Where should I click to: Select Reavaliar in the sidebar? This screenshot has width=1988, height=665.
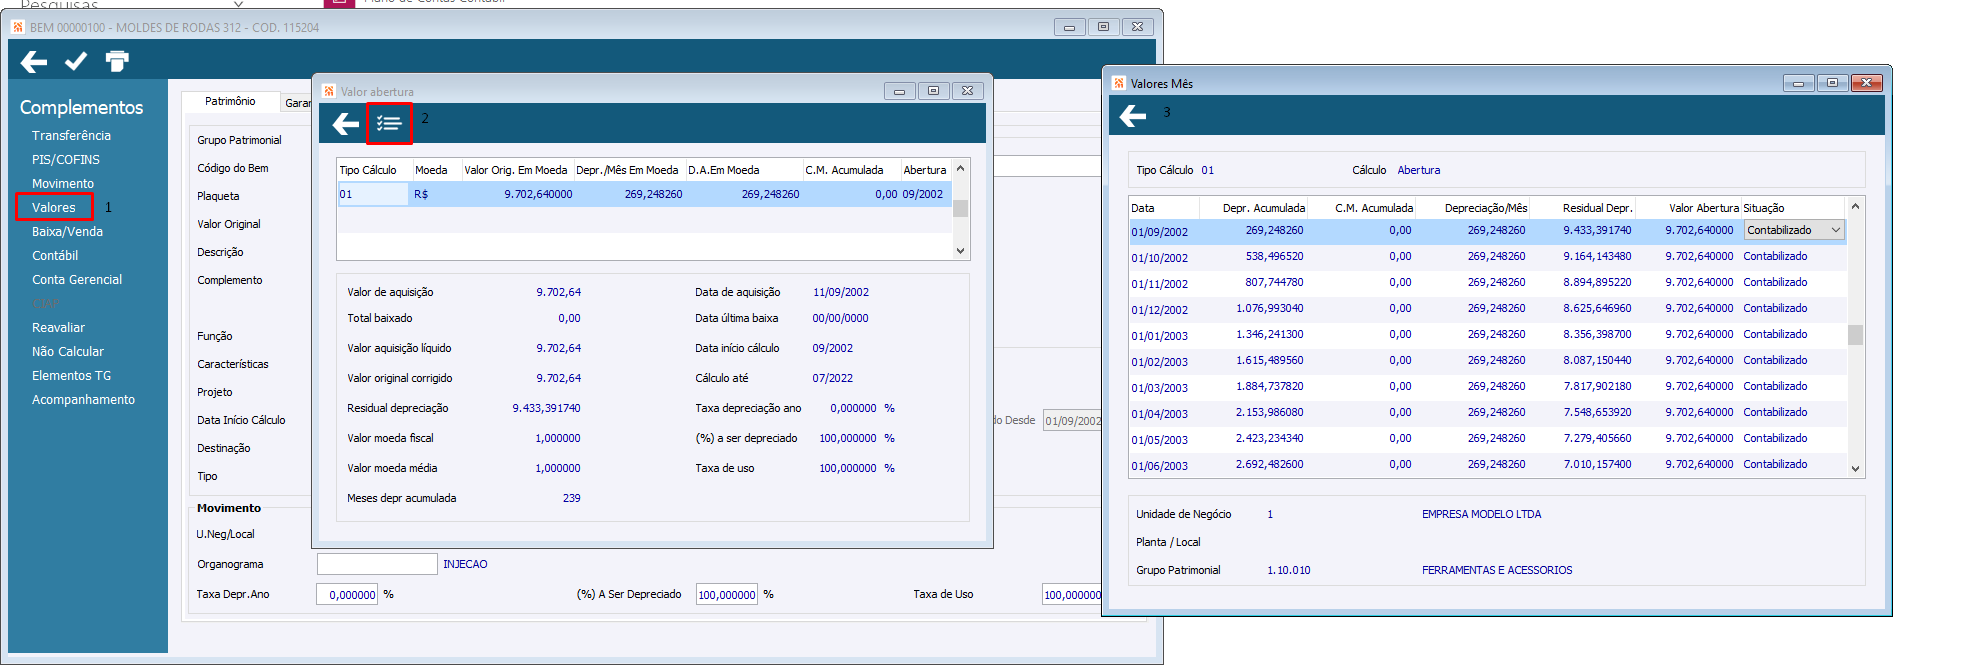(x=58, y=327)
